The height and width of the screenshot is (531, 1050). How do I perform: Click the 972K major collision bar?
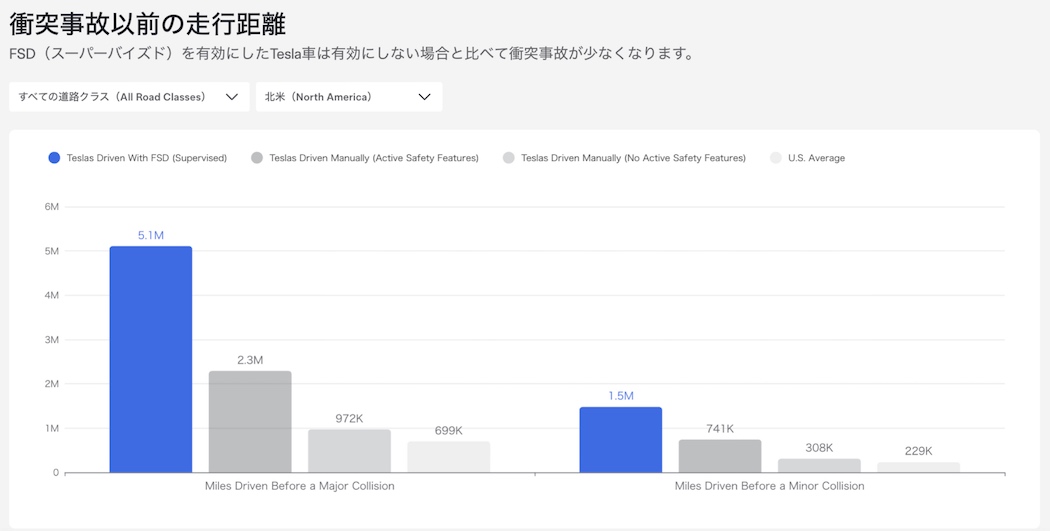349,450
